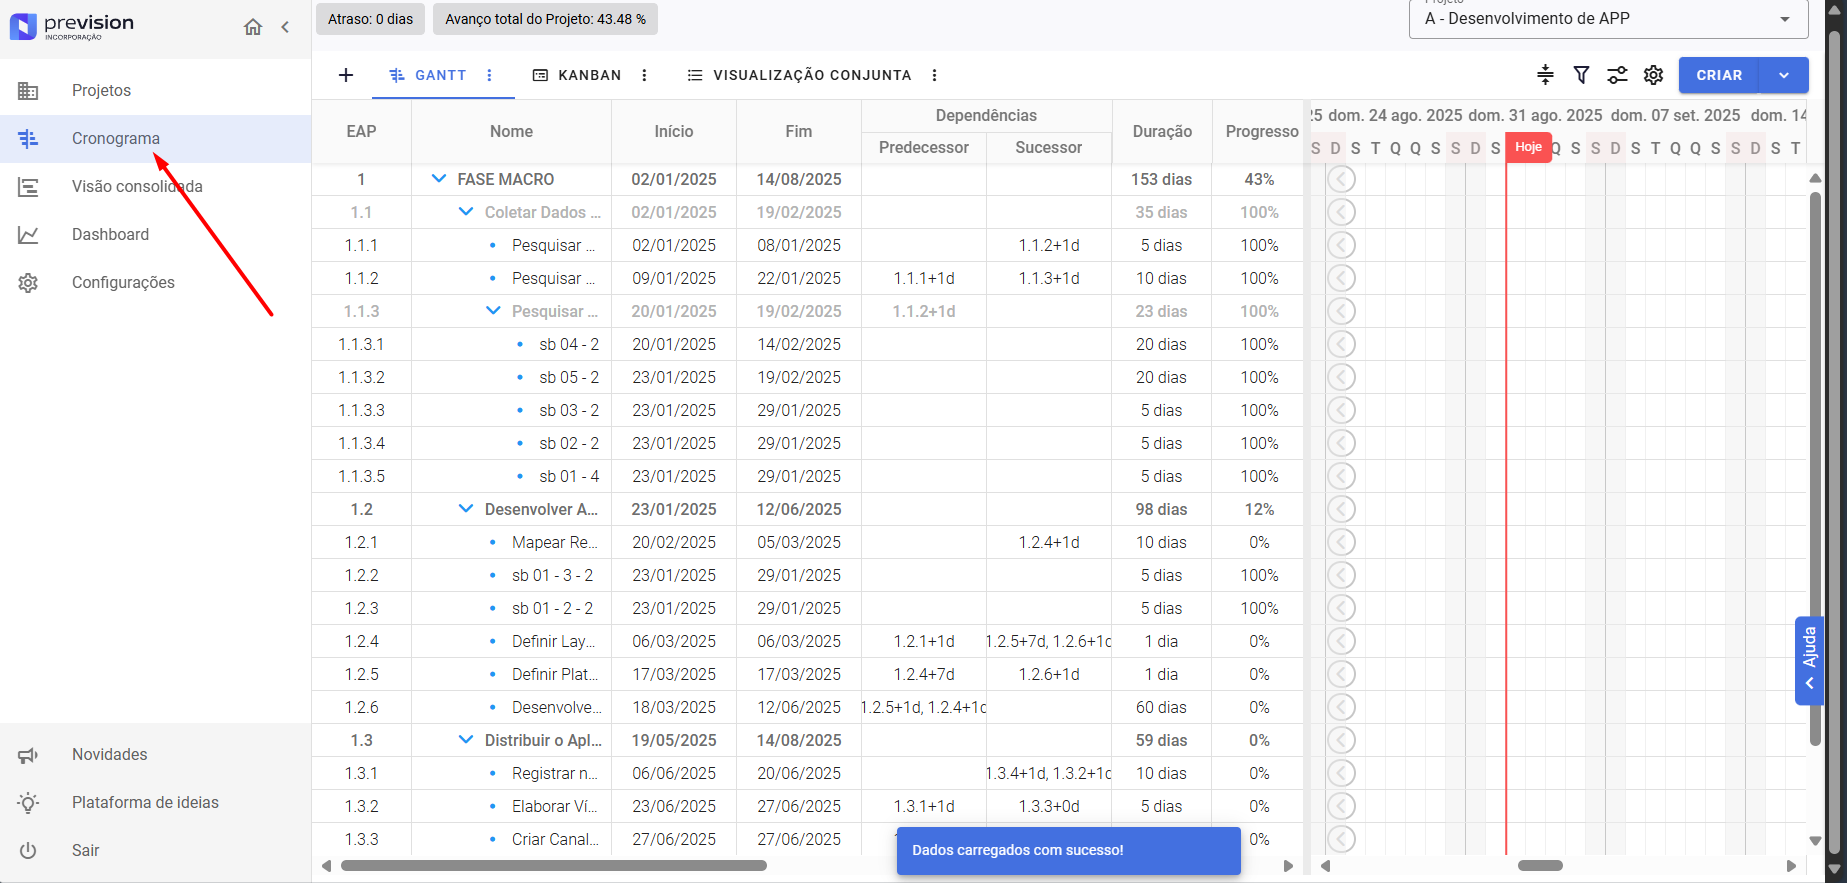Click predecessor 1.1.1+1d cell
The image size is (1847, 883).
click(x=924, y=278)
